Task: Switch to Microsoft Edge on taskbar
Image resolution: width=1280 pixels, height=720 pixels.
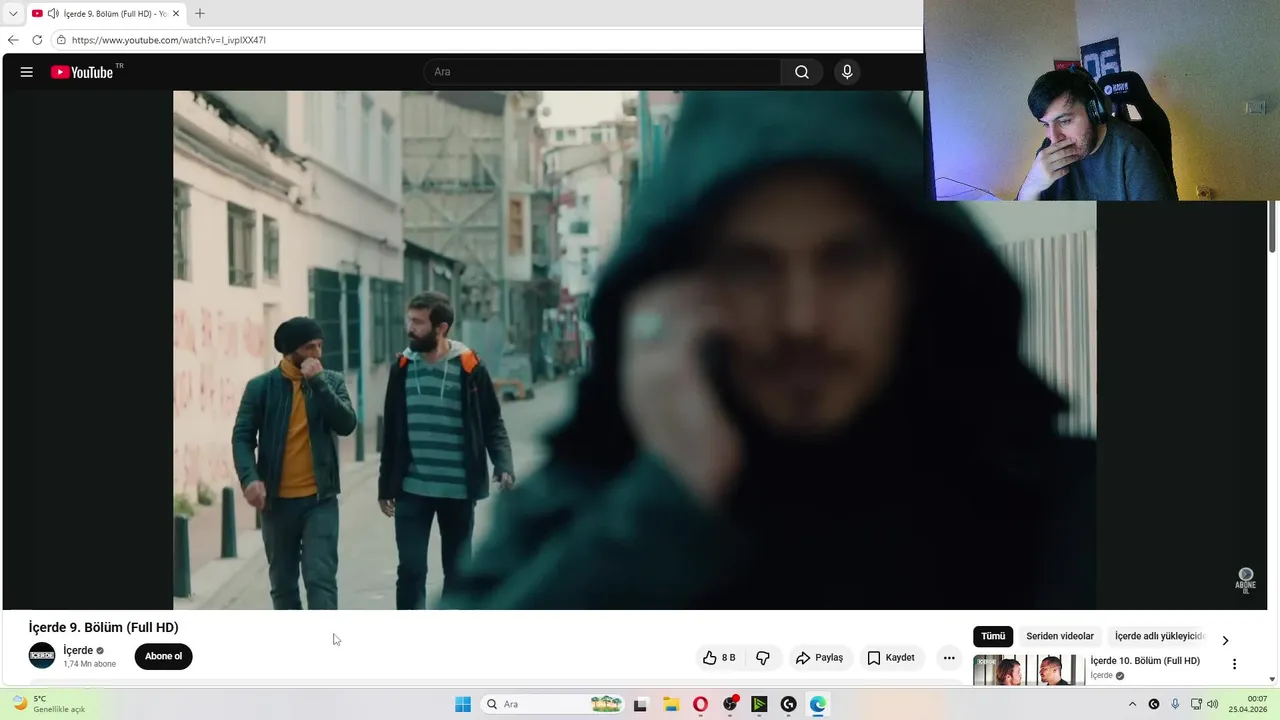Action: pos(818,704)
